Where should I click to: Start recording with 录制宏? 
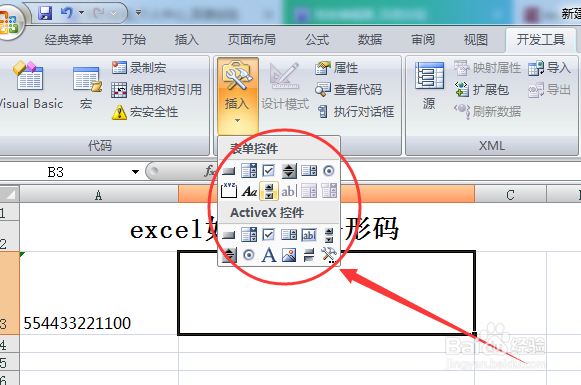[139, 68]
